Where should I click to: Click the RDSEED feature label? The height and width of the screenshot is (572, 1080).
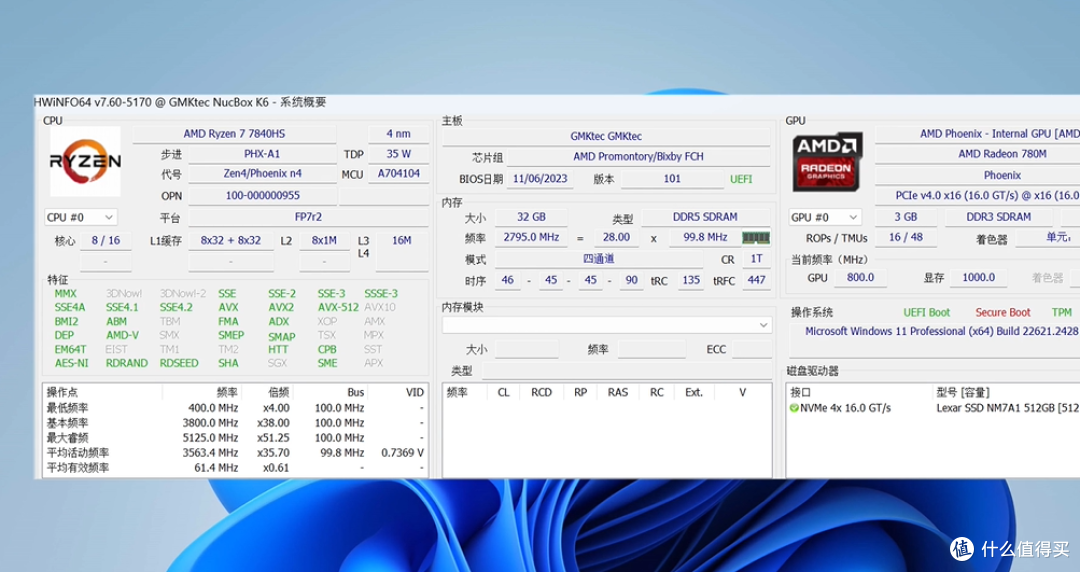point(179,363)
